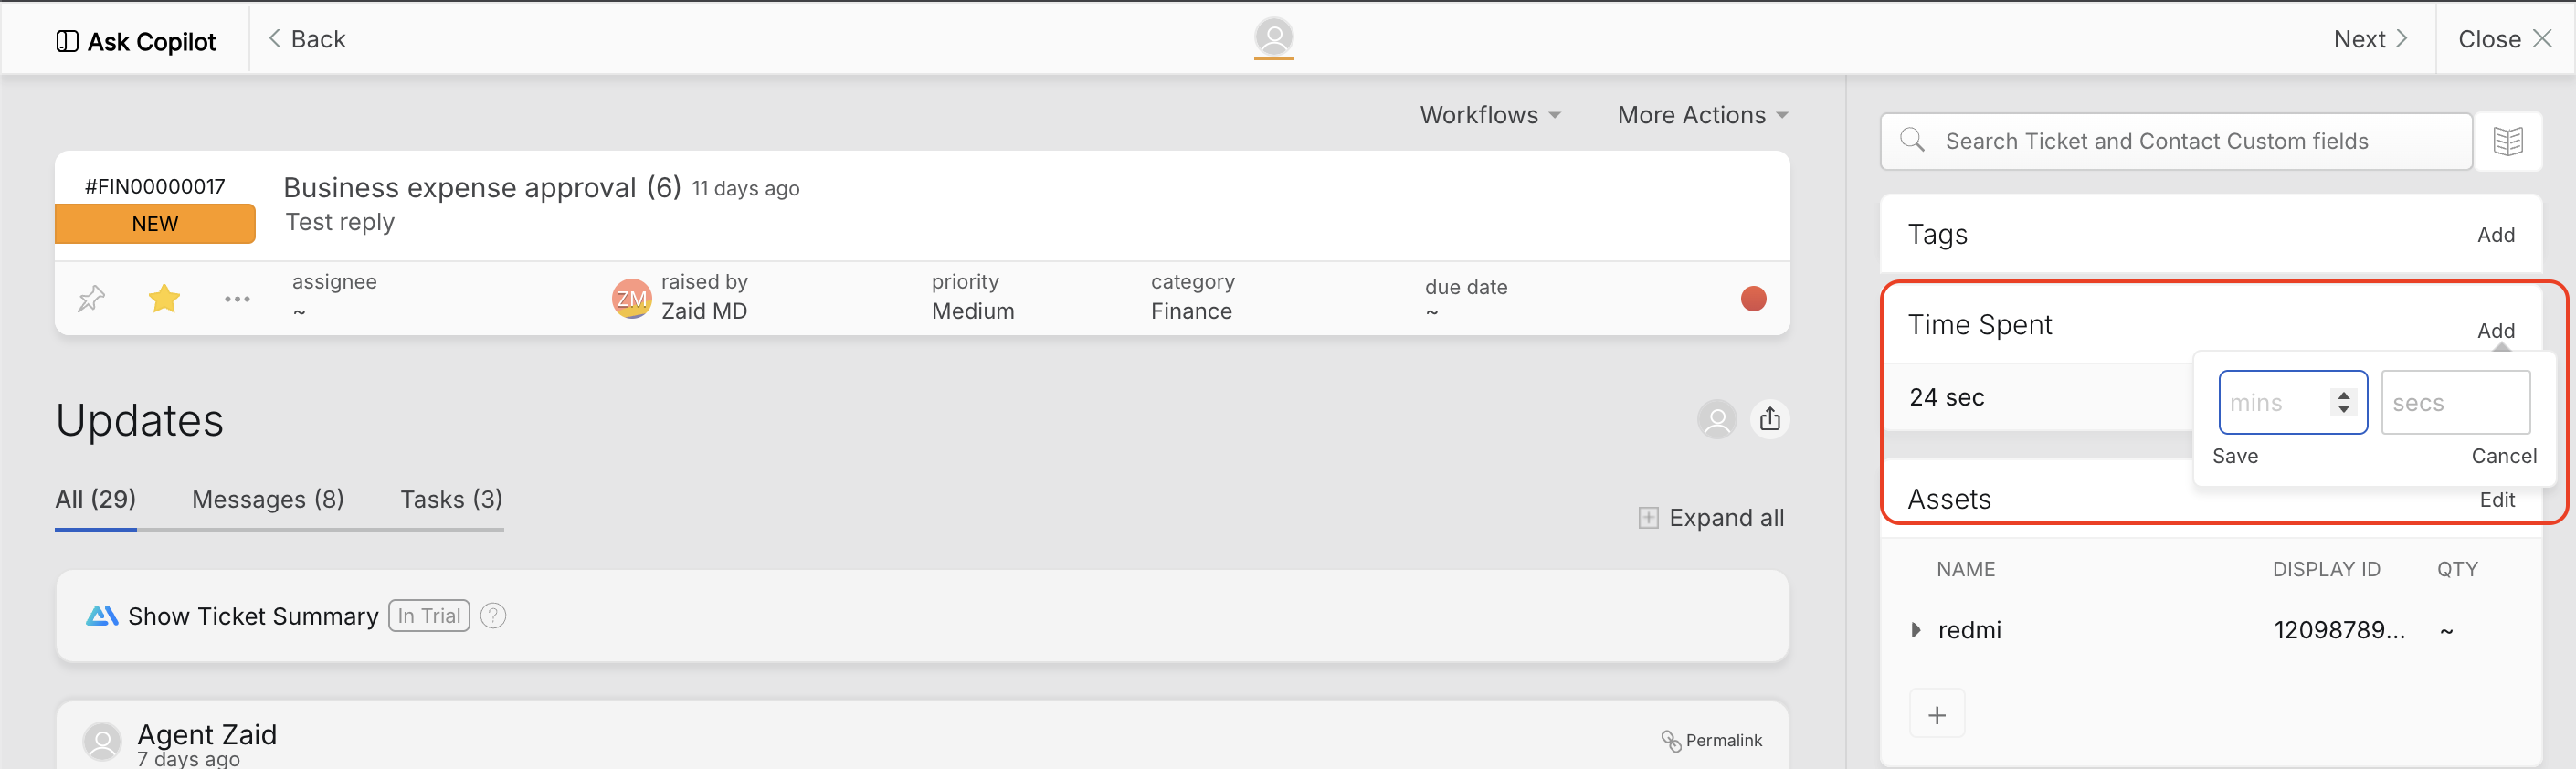Cancel the time spent entry
Viewport: 2576px width, 769px height.
point(2503,456)
